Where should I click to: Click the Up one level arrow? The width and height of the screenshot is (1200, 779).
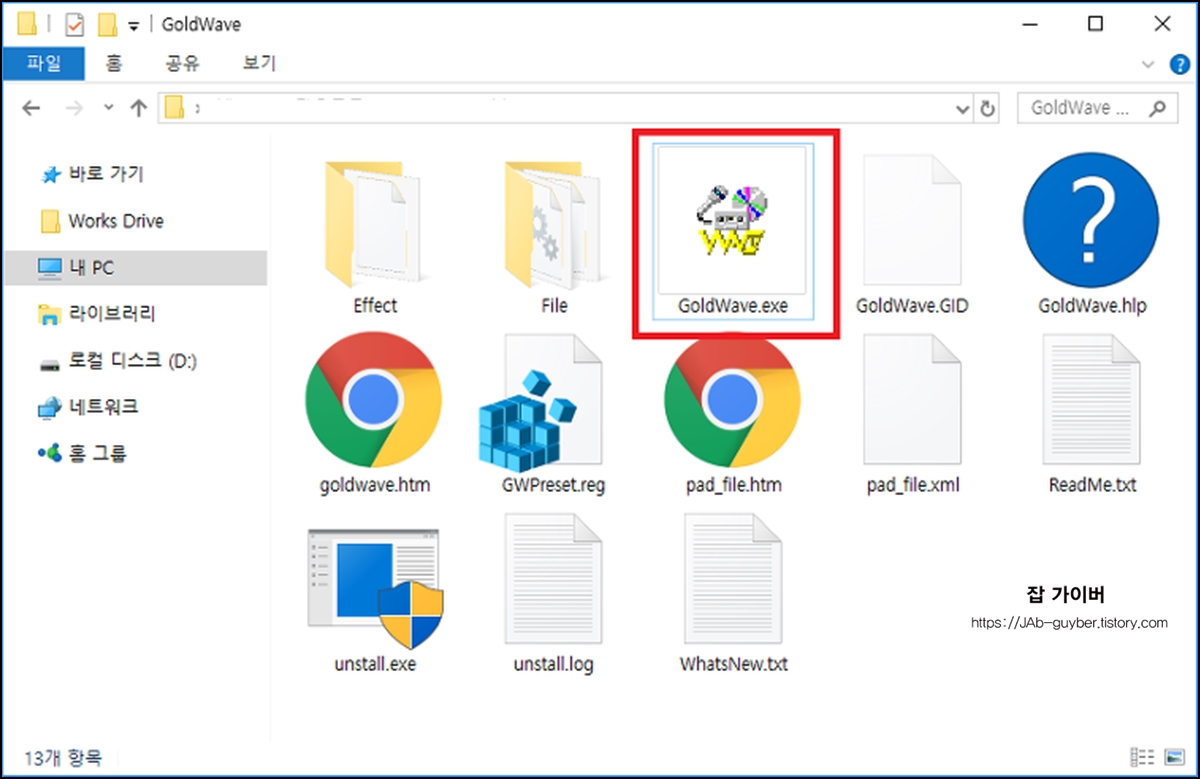(139, 109)
